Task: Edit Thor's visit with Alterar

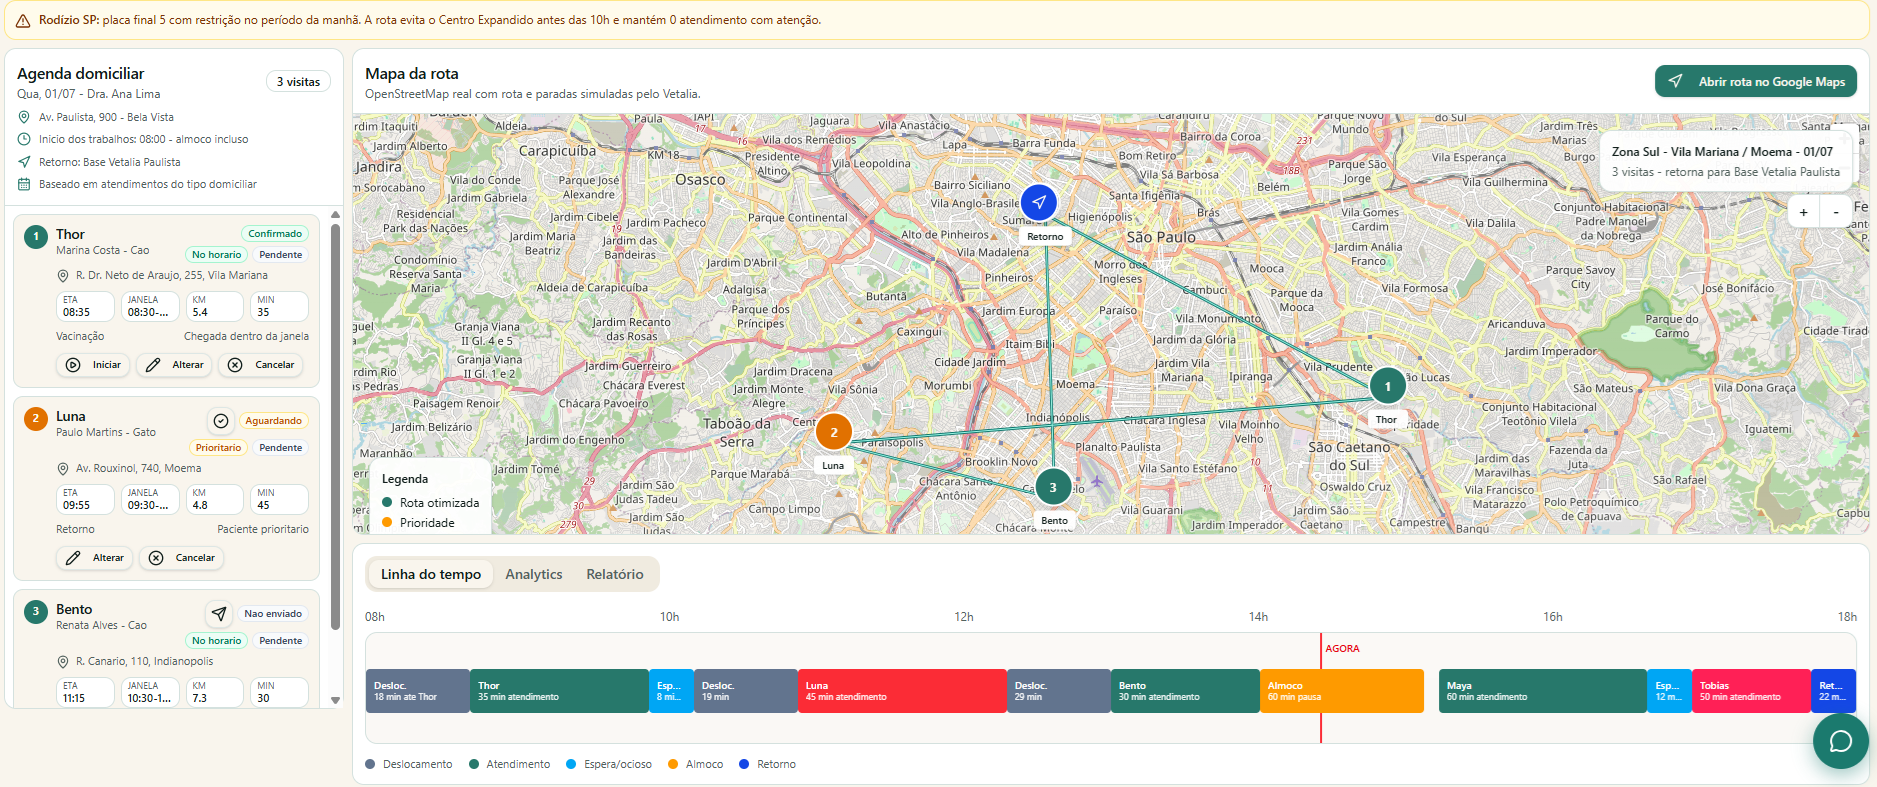Action: tap(175, 365)
